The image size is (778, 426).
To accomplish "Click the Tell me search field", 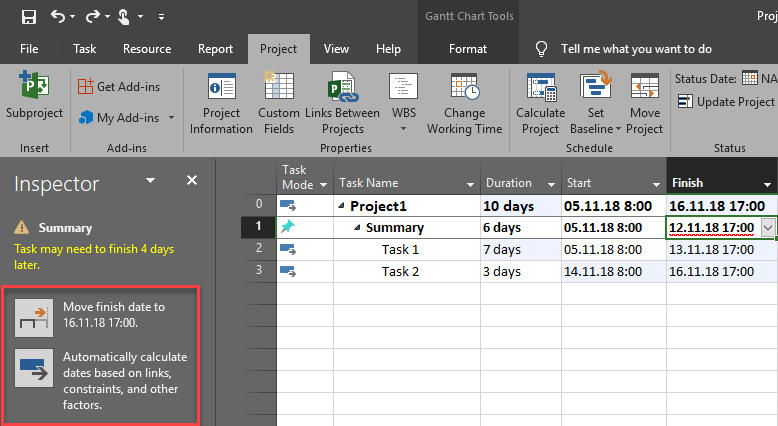I will click(x=636, y=49).
